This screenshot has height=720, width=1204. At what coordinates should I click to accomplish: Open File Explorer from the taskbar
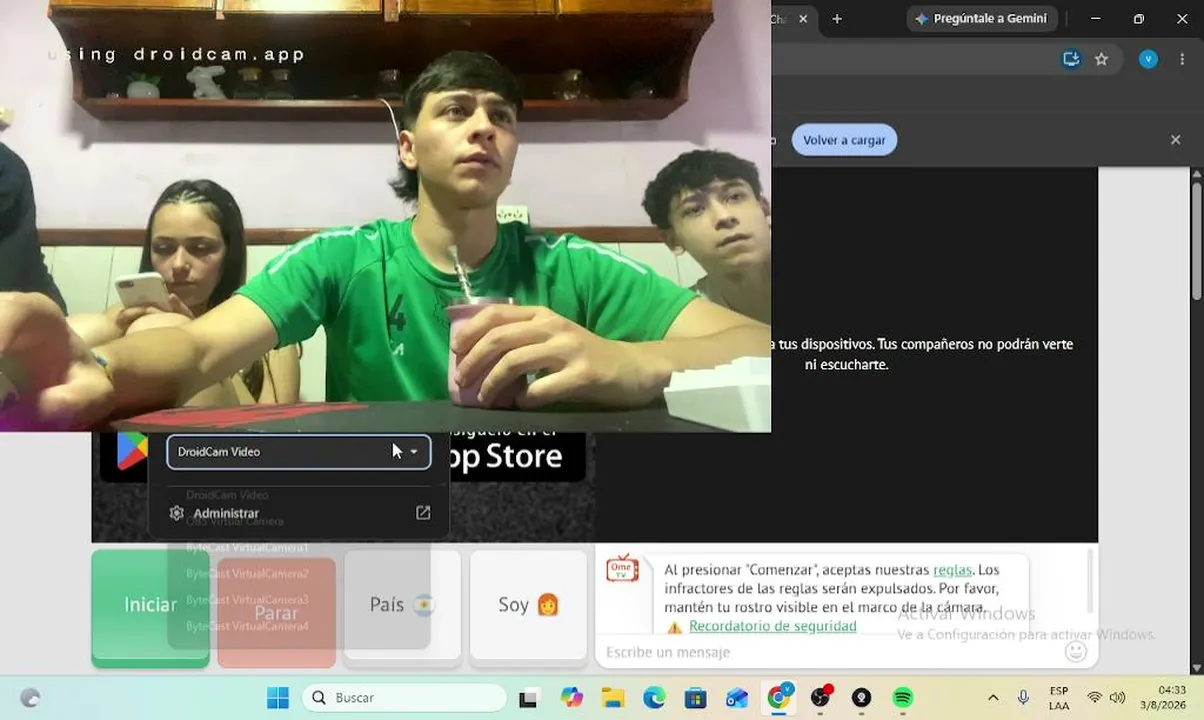click(612, 698)
